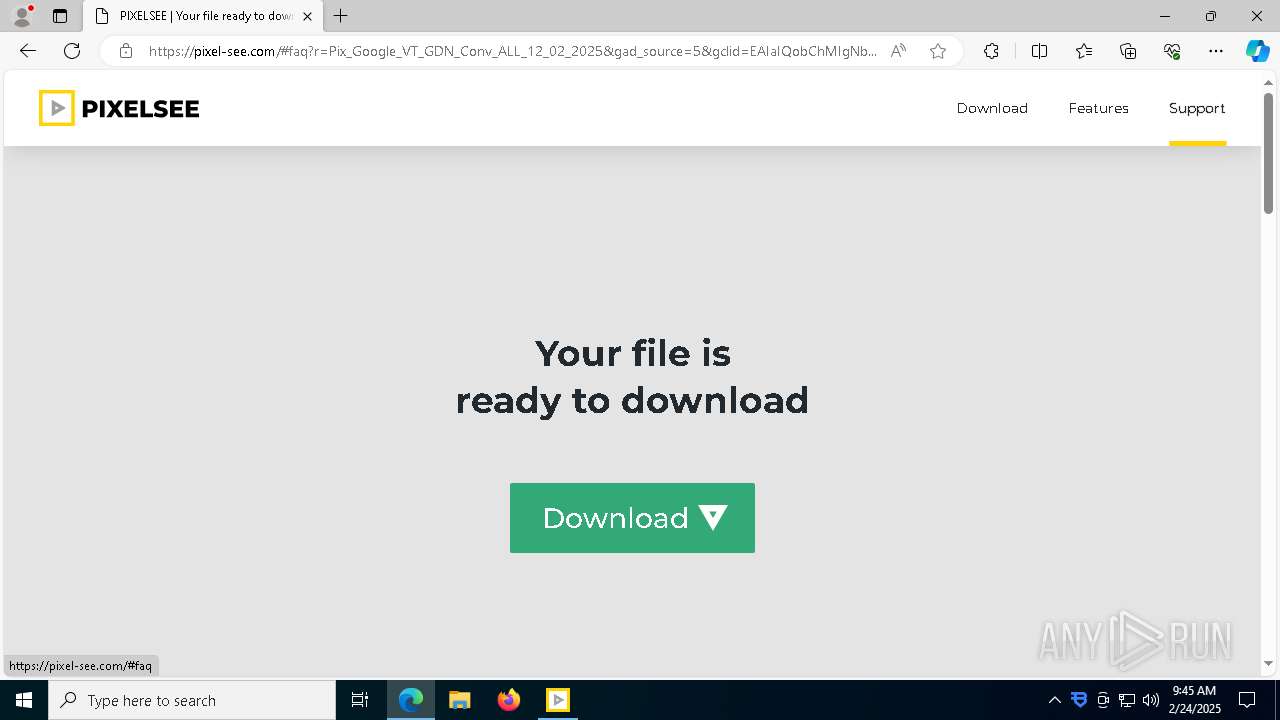Open Windows Start menu

(x=24, y=700)
